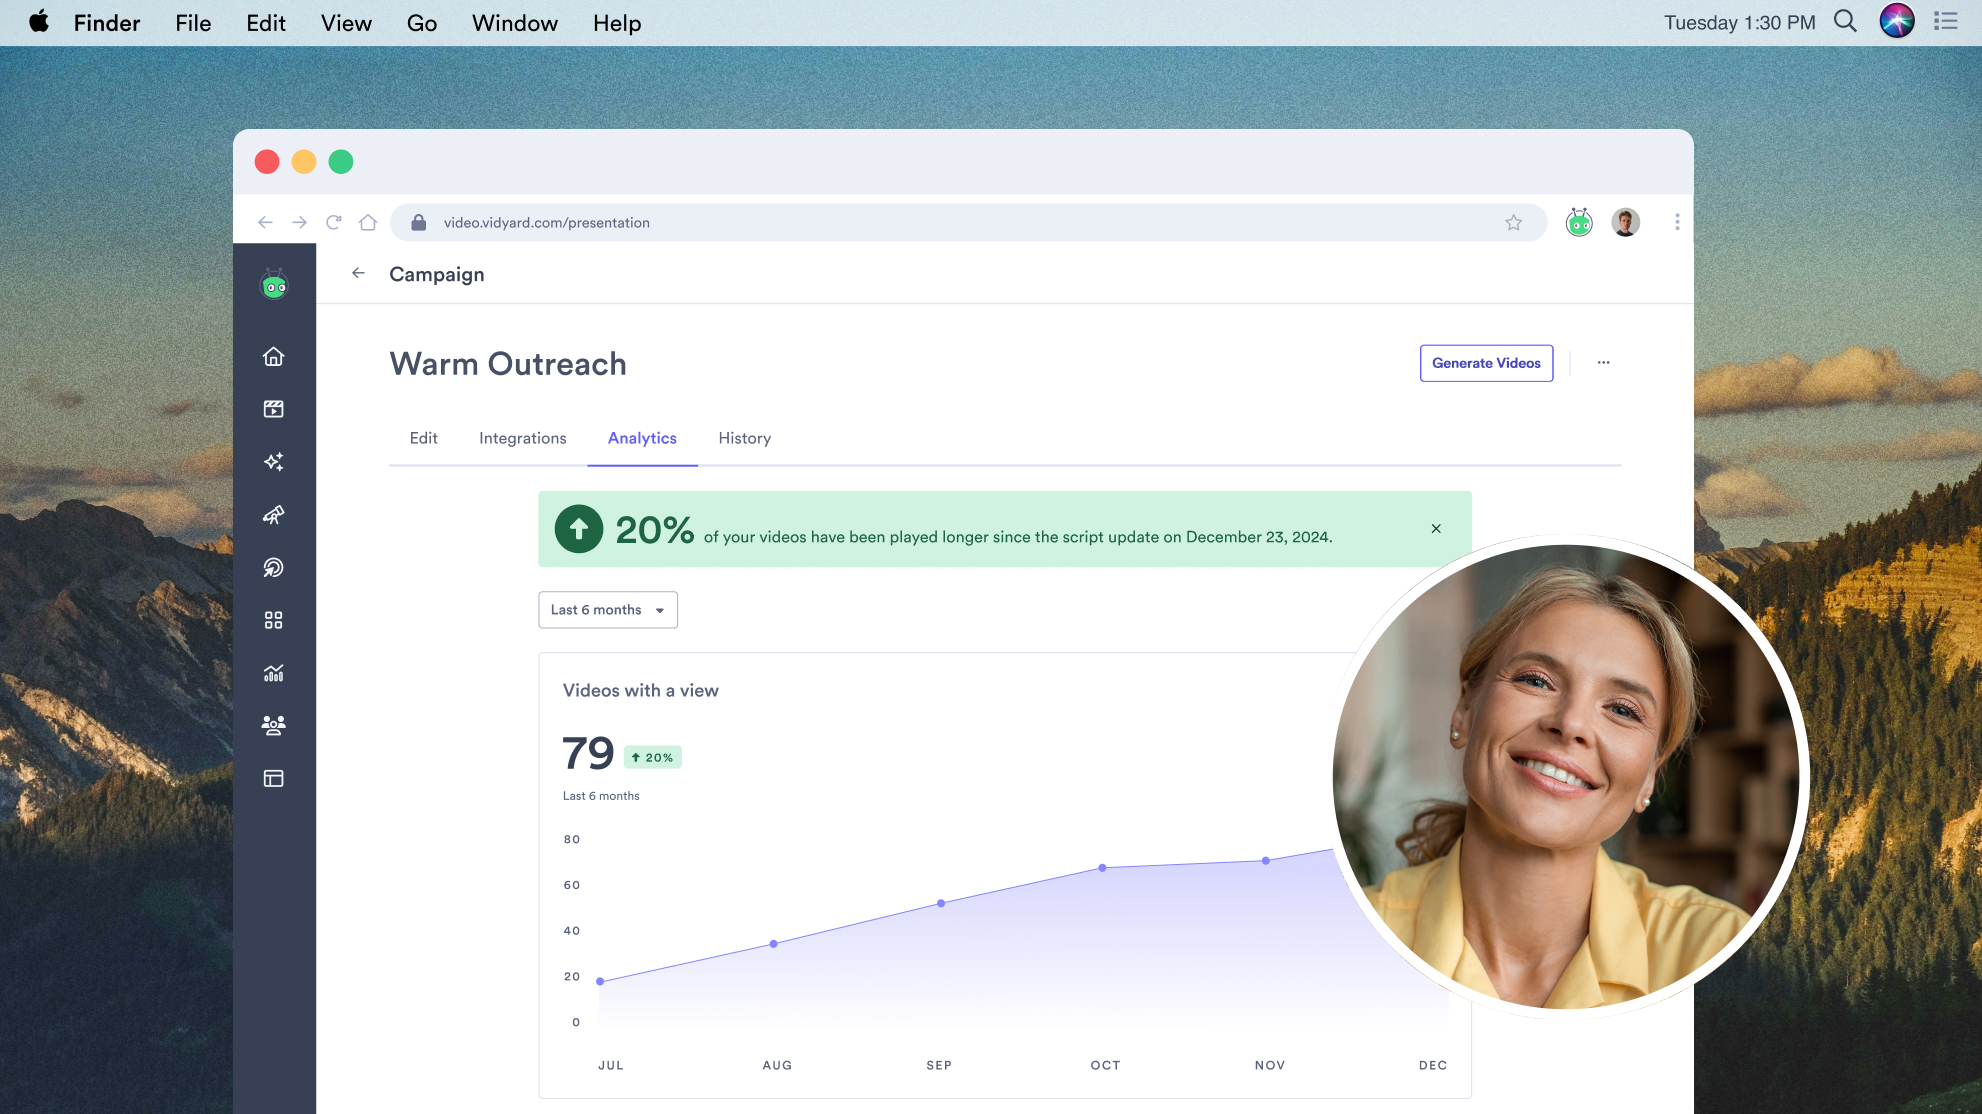Bookmark the page with the star icon

click(1513, 223)
